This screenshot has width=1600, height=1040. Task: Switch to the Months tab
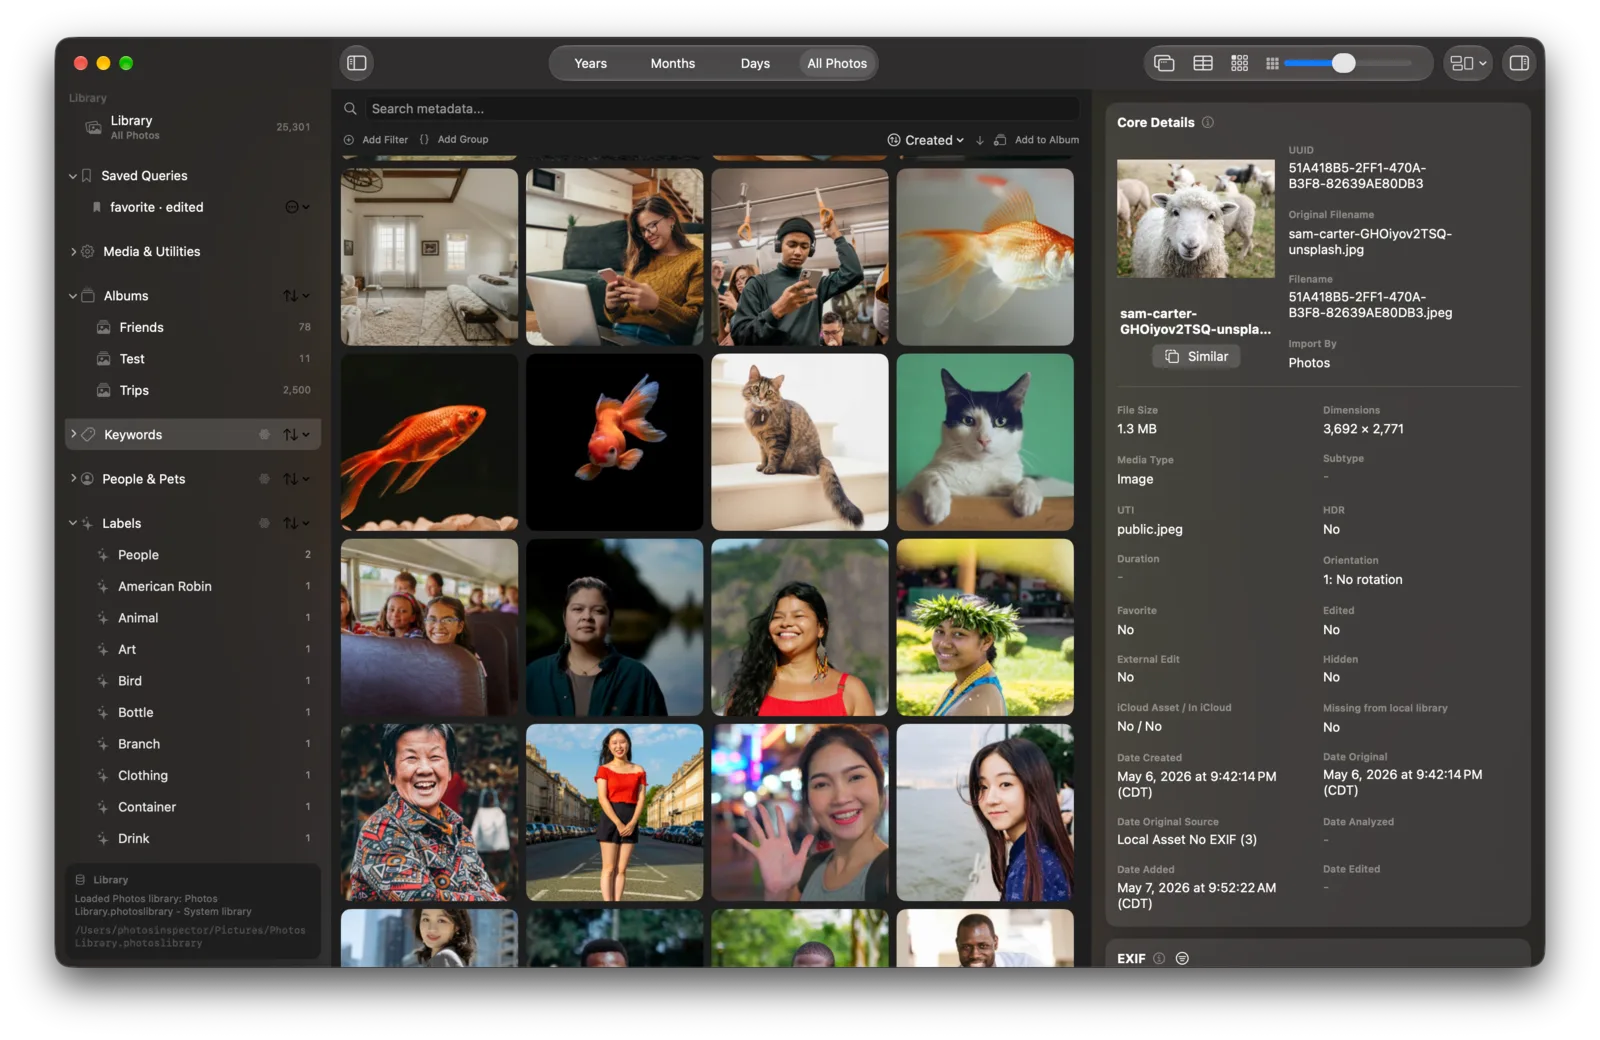[672, 63]
